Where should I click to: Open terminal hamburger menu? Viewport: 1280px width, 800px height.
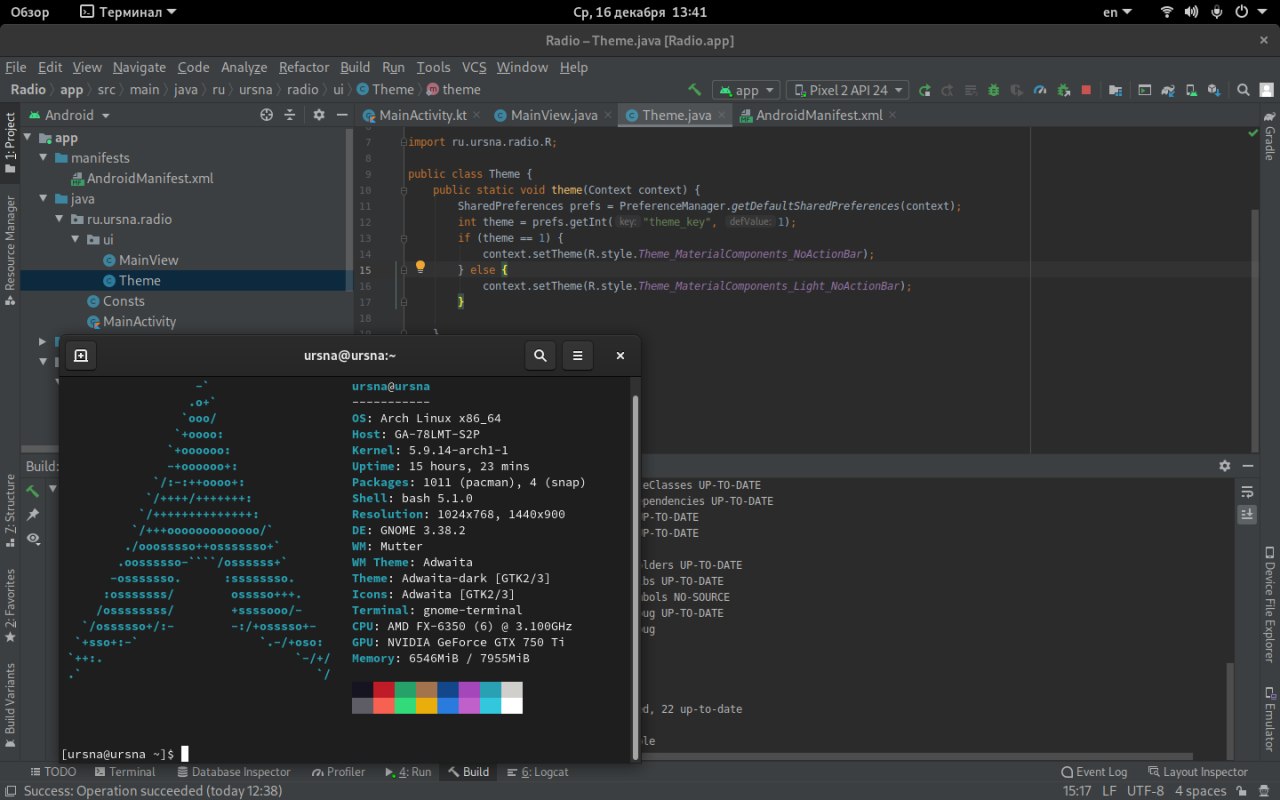578,355
